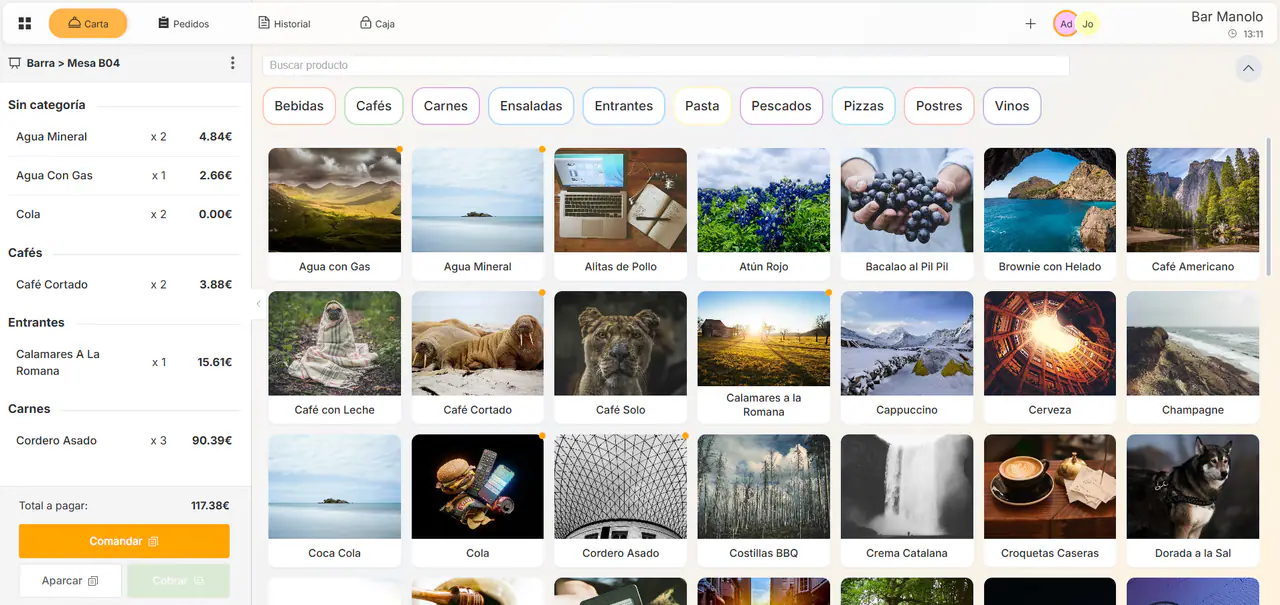Filter by the Pizzas category
1280x605 pixels.
coord(864,106)
